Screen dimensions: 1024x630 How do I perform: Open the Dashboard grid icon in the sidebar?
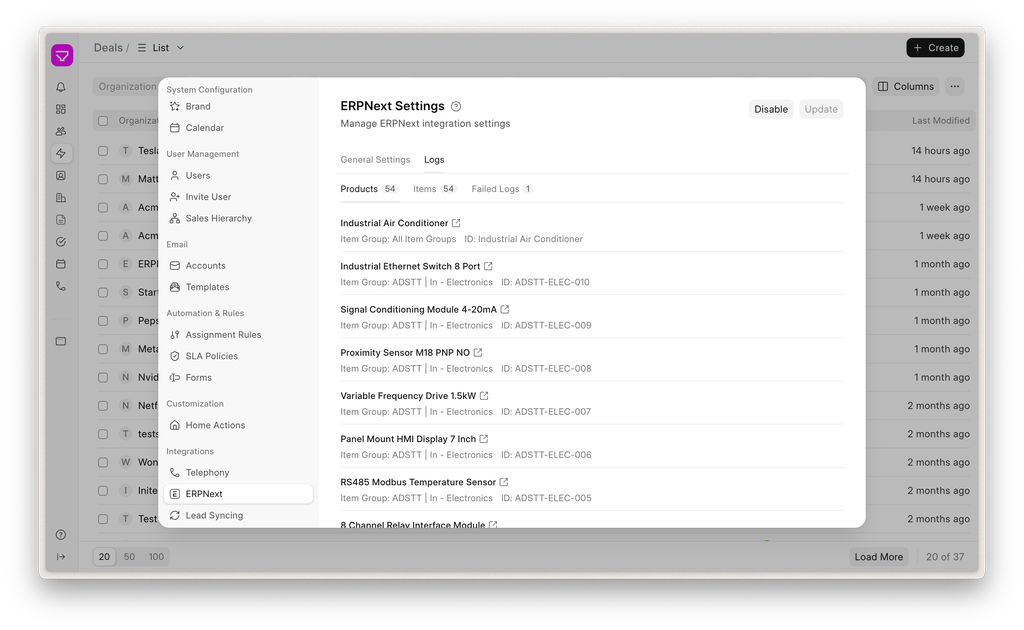(x=61, y=109)
